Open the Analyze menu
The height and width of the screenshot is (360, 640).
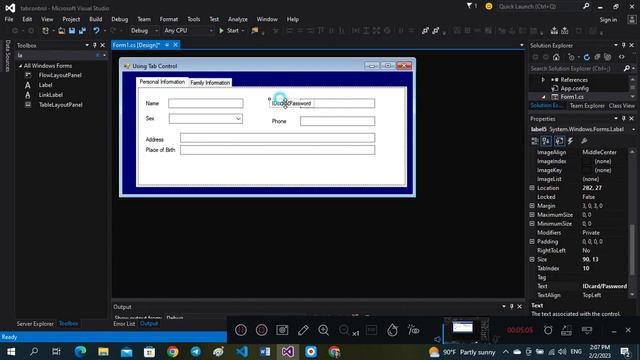238,19
